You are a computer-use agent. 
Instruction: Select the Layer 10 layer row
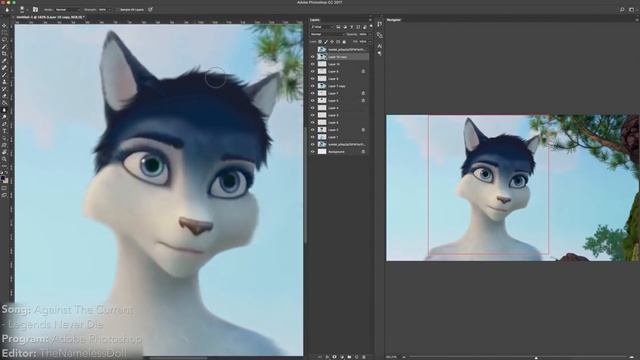coord(340,64)
